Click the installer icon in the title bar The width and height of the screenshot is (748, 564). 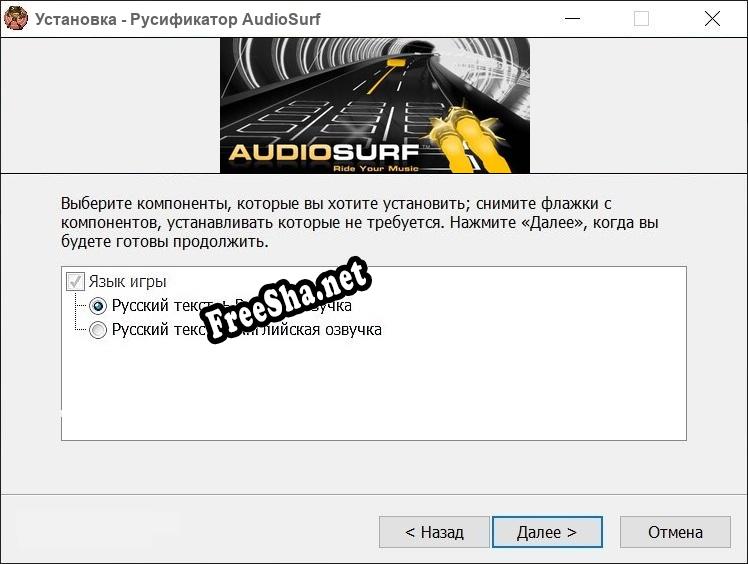pos(16,19)
